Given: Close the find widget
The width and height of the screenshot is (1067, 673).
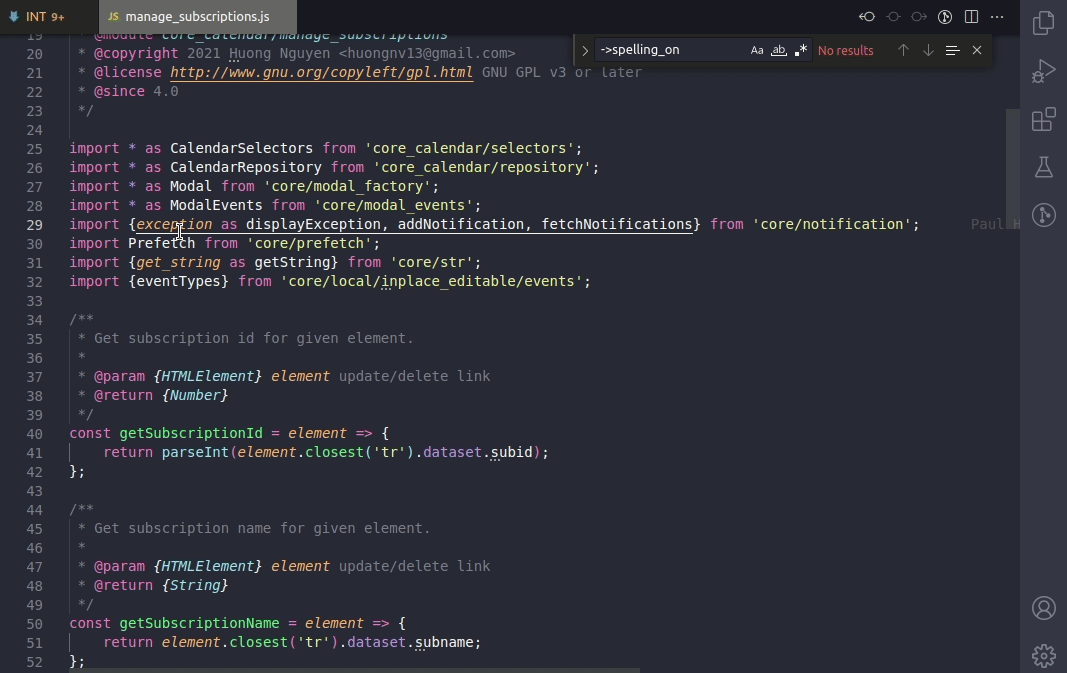Looking at the screenshot, I should point(977,50).
